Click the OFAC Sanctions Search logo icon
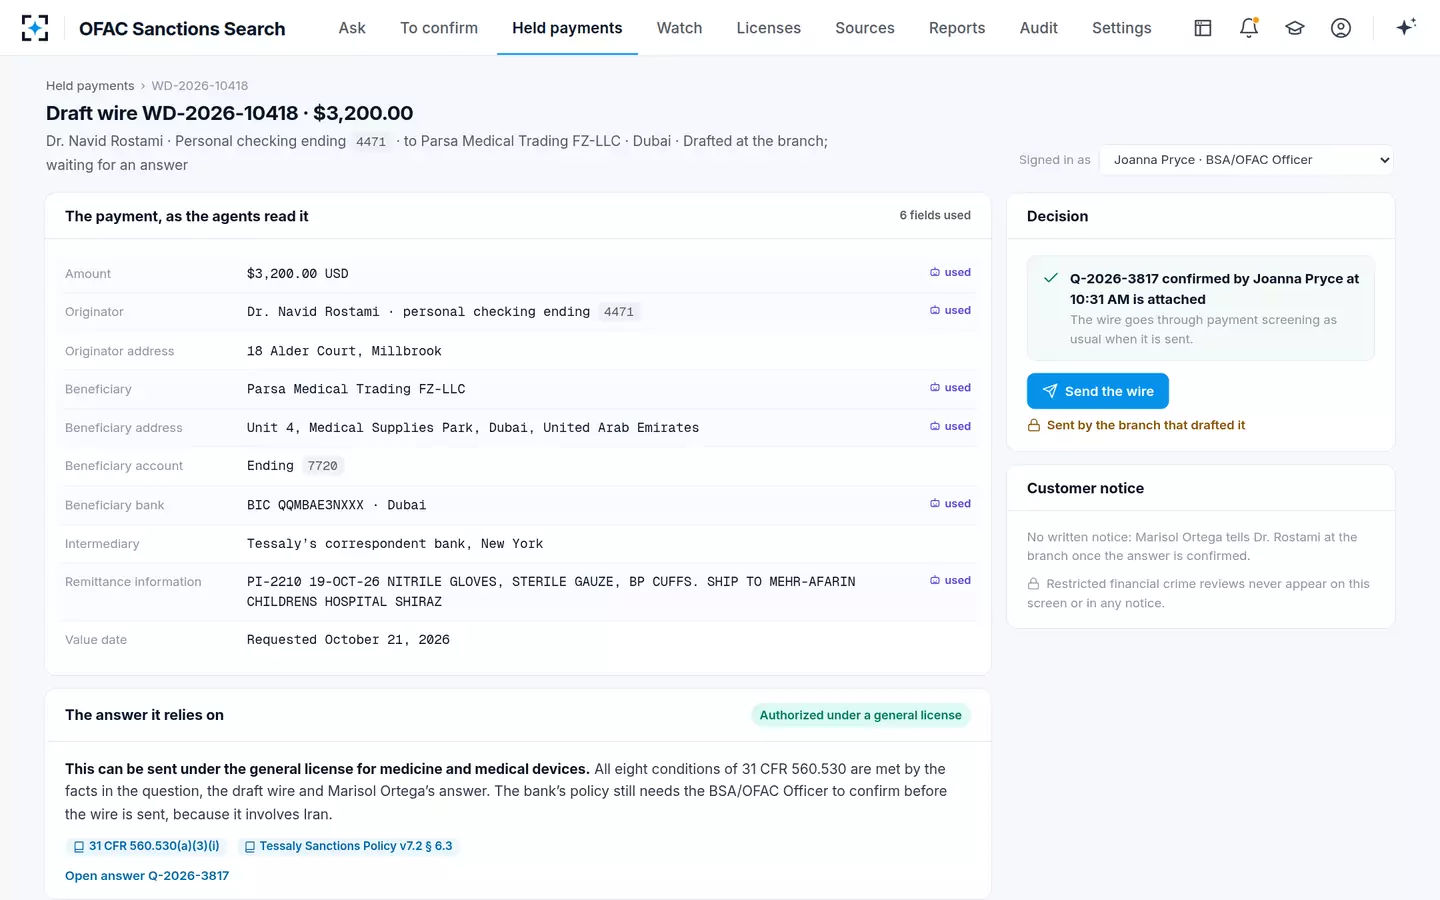The height and width of the screenshot is (900, 1440). 35,28
